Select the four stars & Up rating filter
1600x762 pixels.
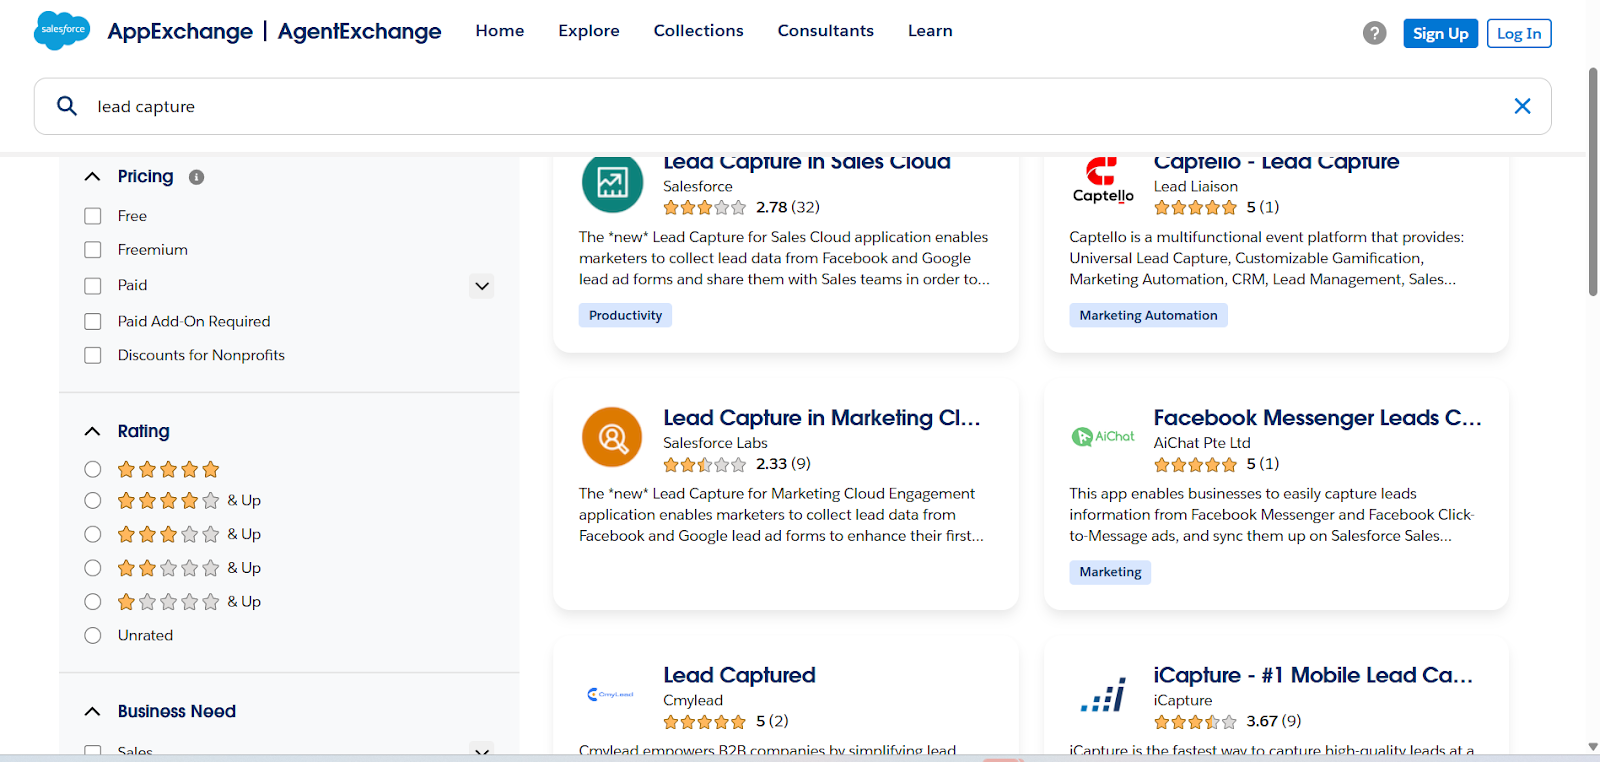(x=93, y=500)
